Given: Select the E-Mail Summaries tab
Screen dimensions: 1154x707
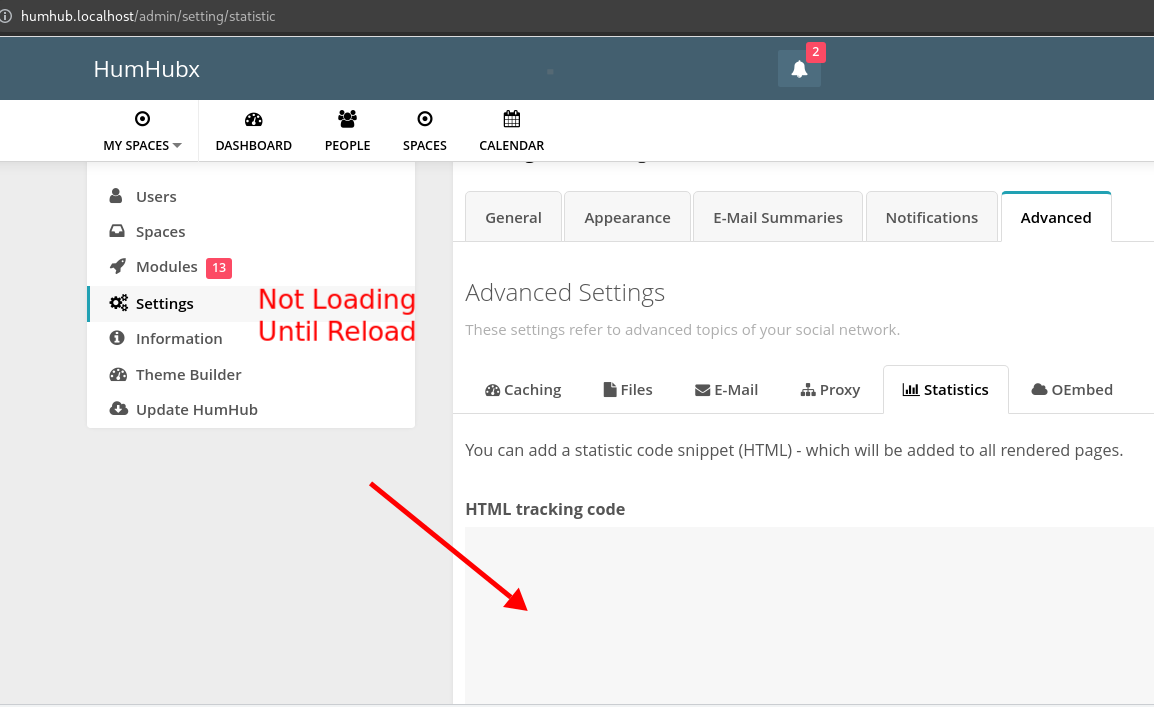Looking at the screenshot, I should point(777,216).
